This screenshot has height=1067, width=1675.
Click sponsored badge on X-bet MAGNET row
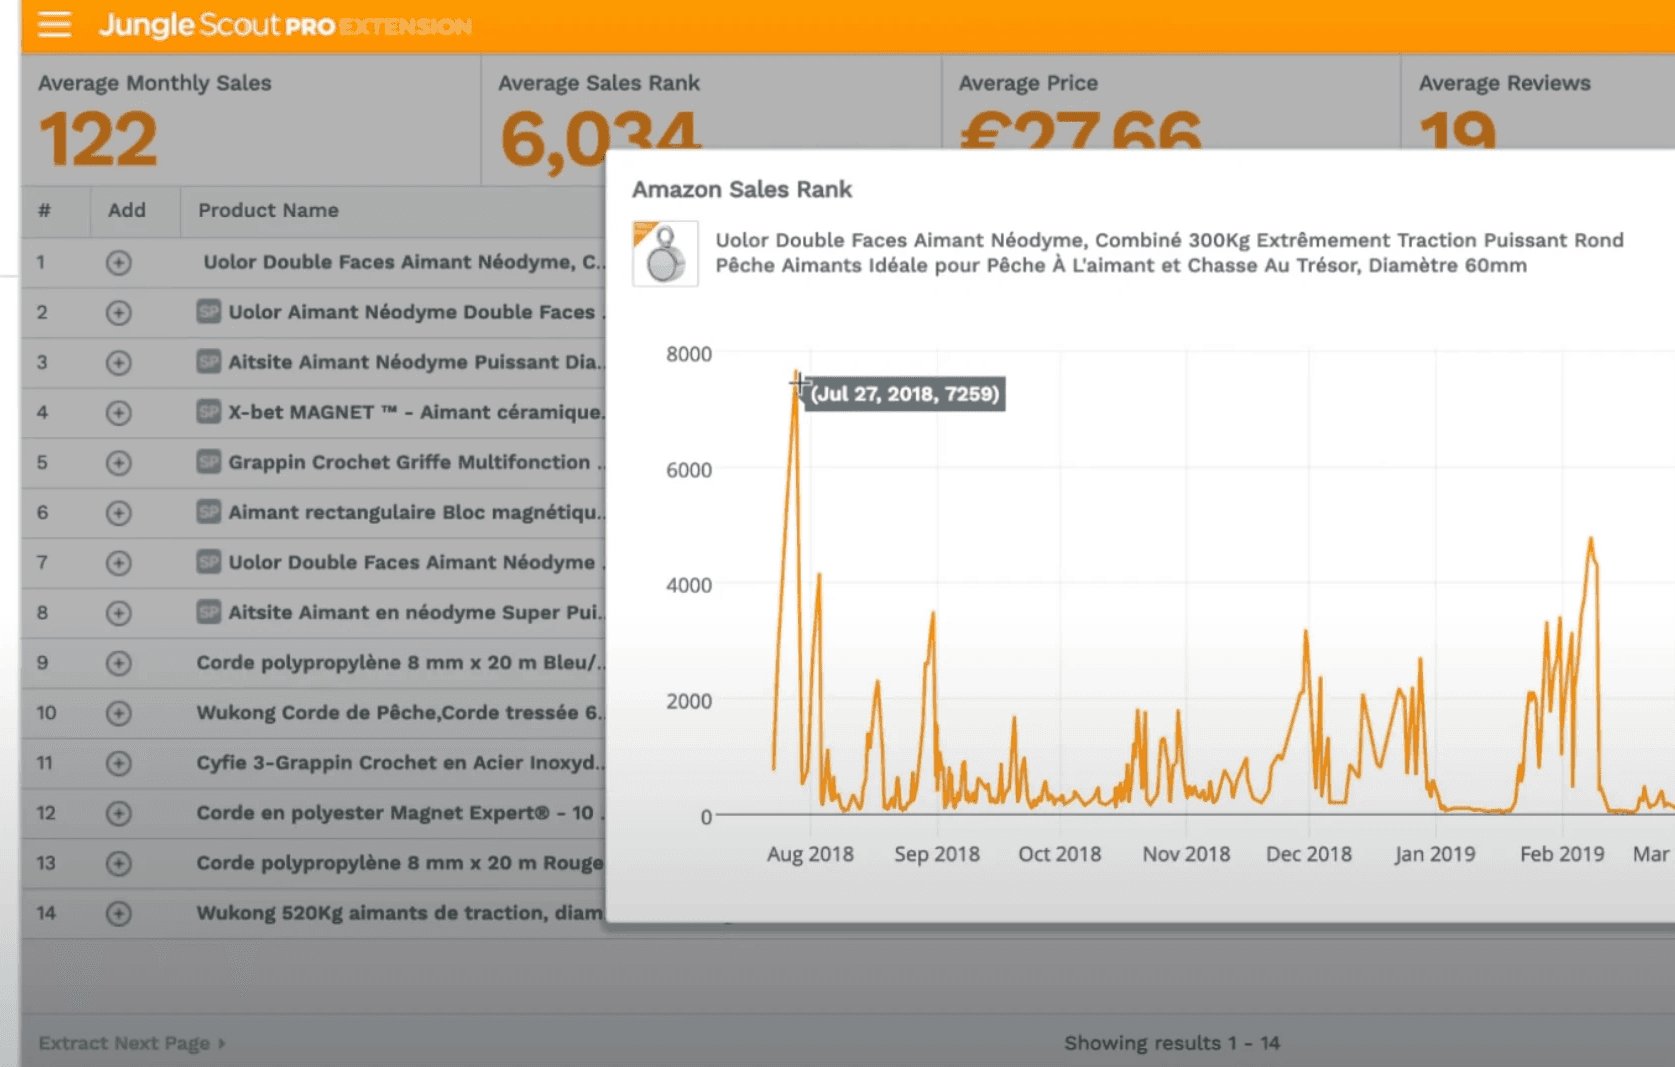click(208, 411)
